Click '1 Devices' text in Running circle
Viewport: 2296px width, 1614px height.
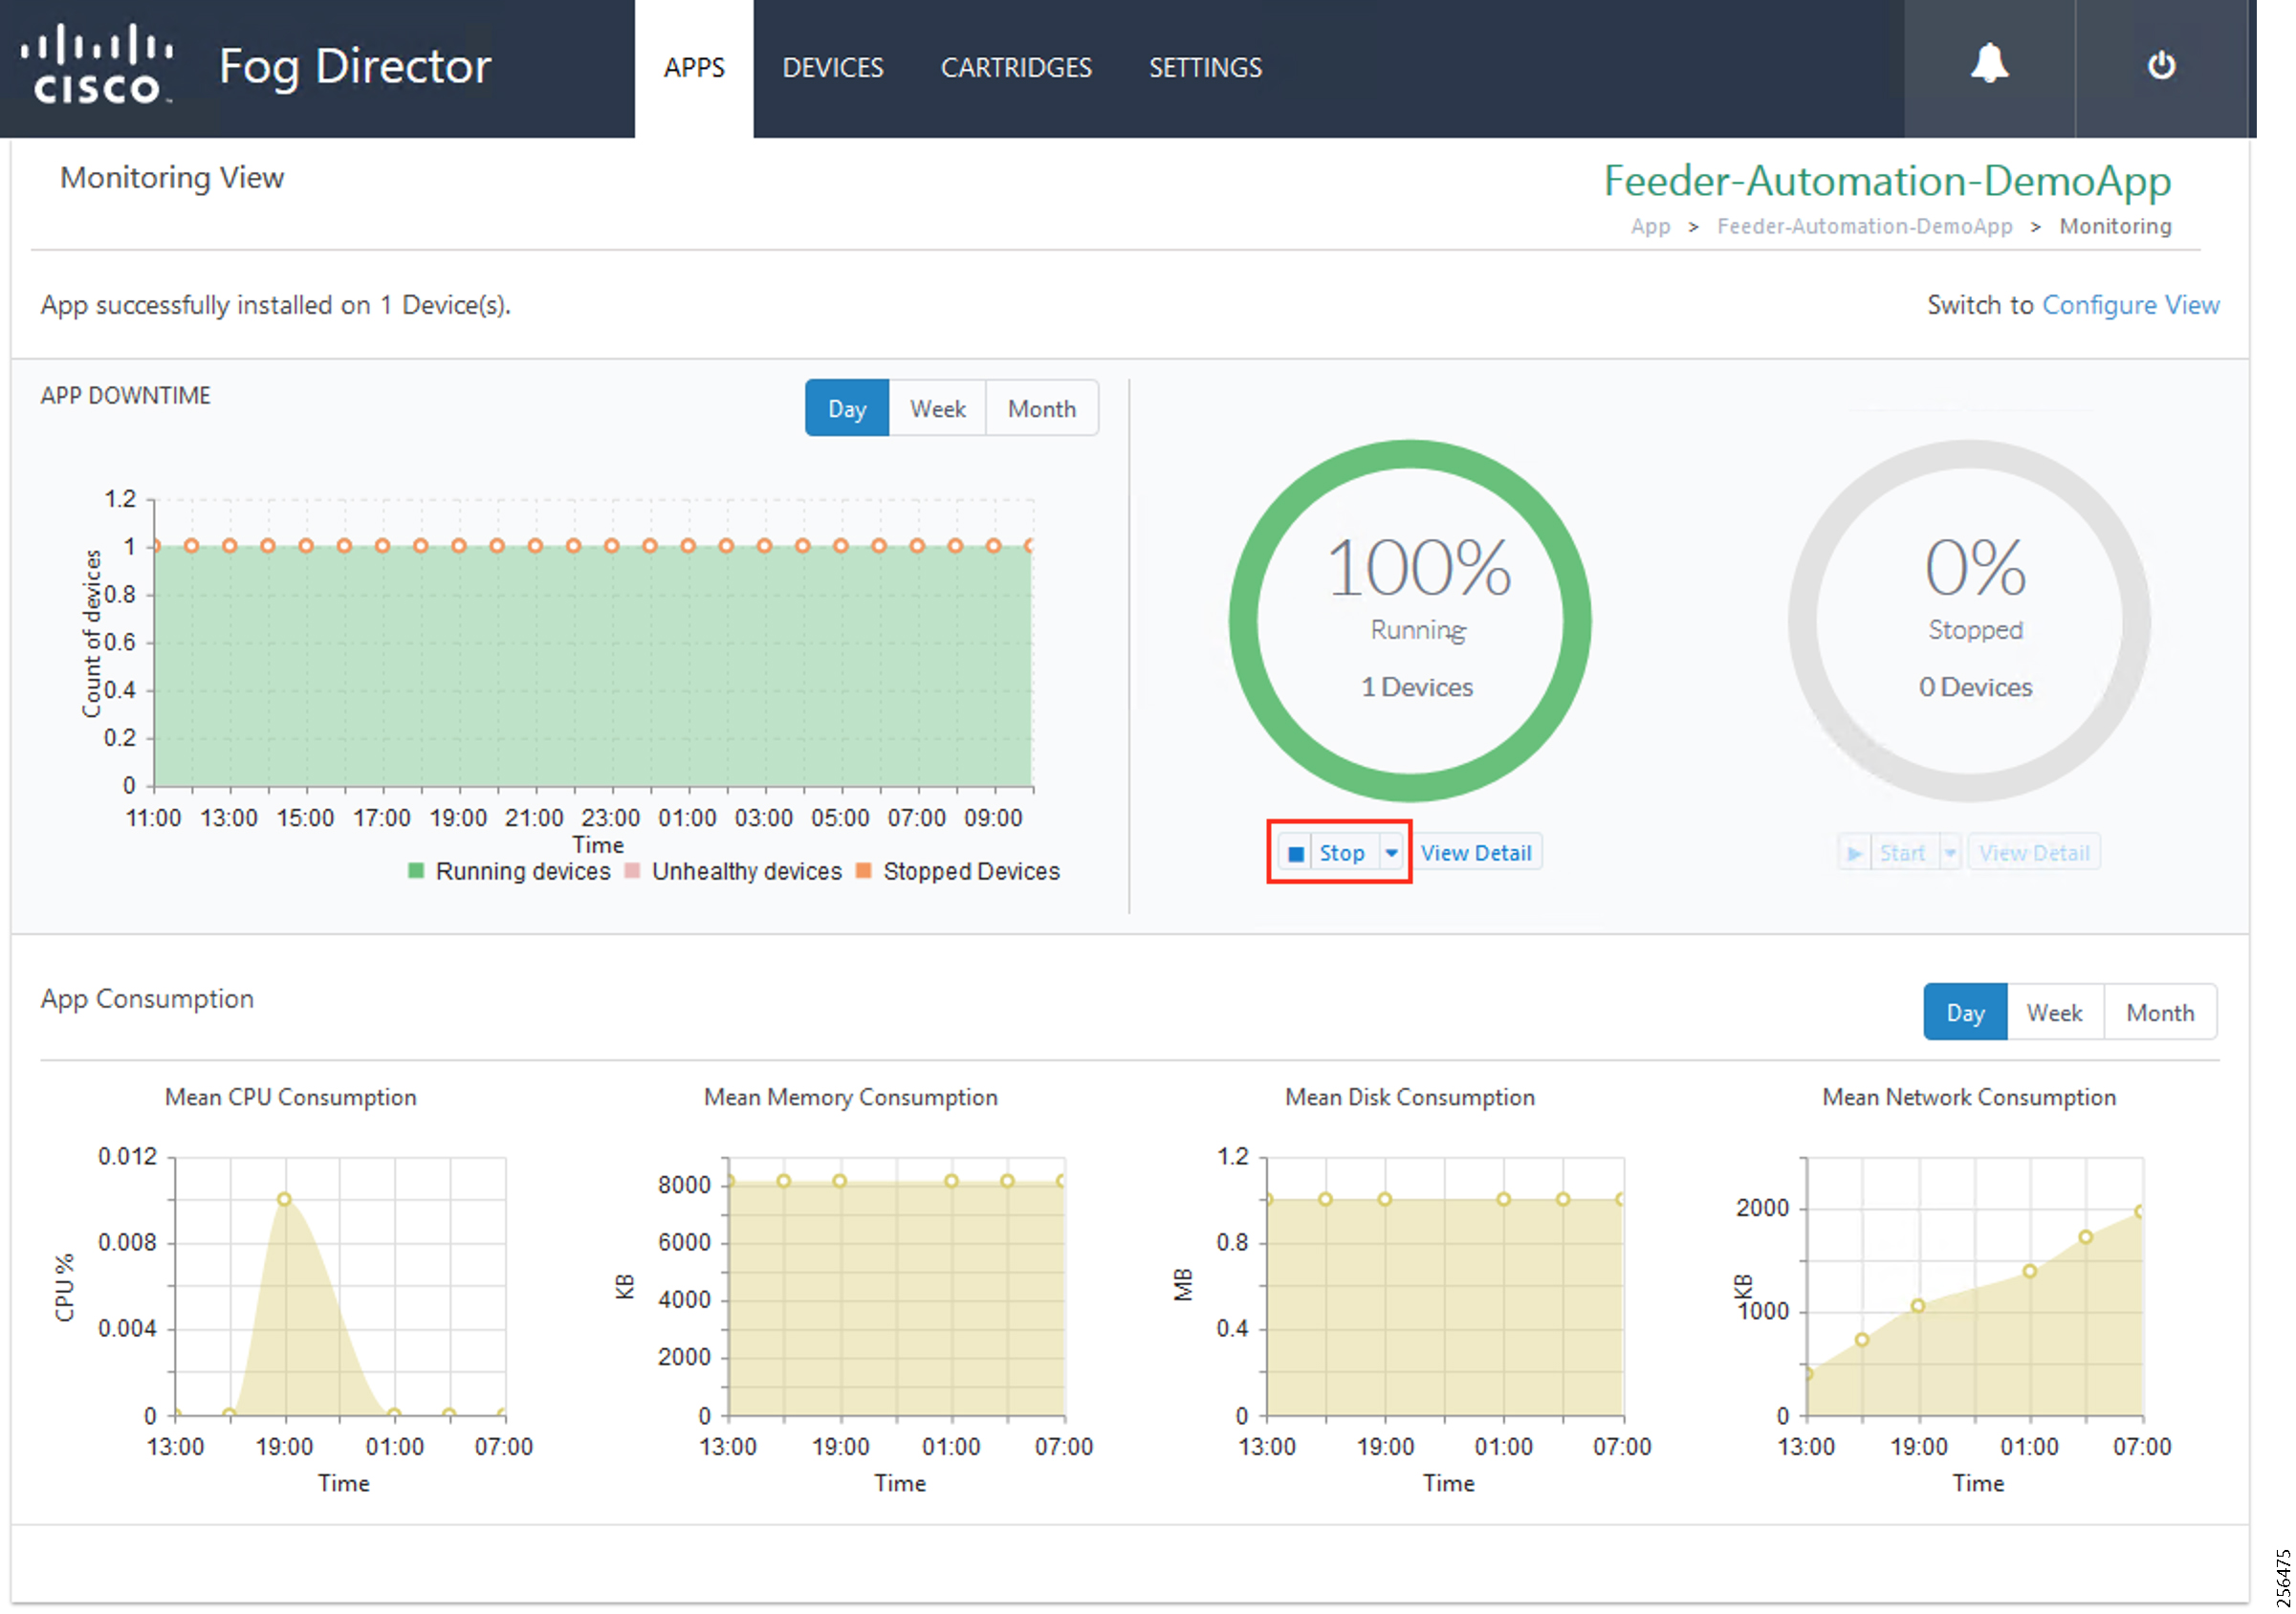pos(1417,687)
